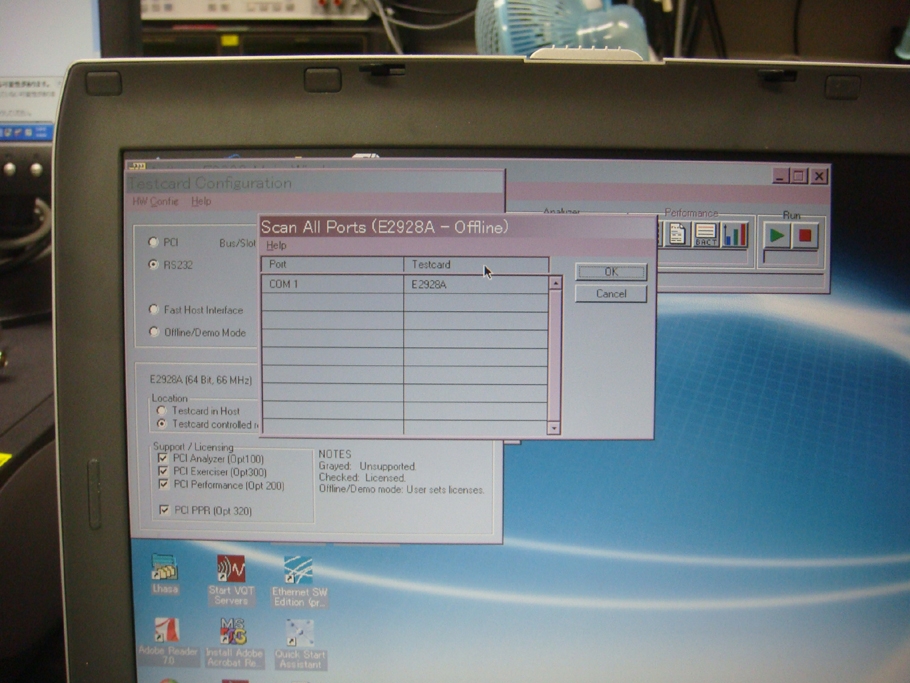
Task: Select Offline/Demo Mode radio button
Action: (154, 332)
